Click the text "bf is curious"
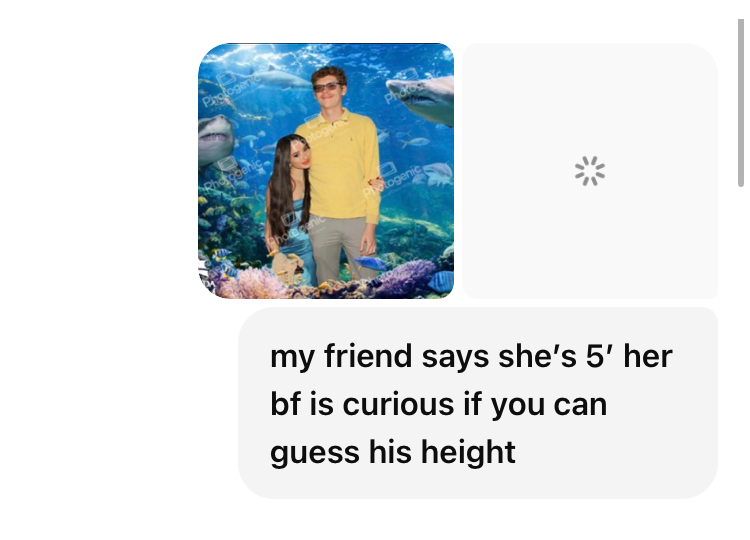Viewport: 750px width, 540px height. click(362, 404)
